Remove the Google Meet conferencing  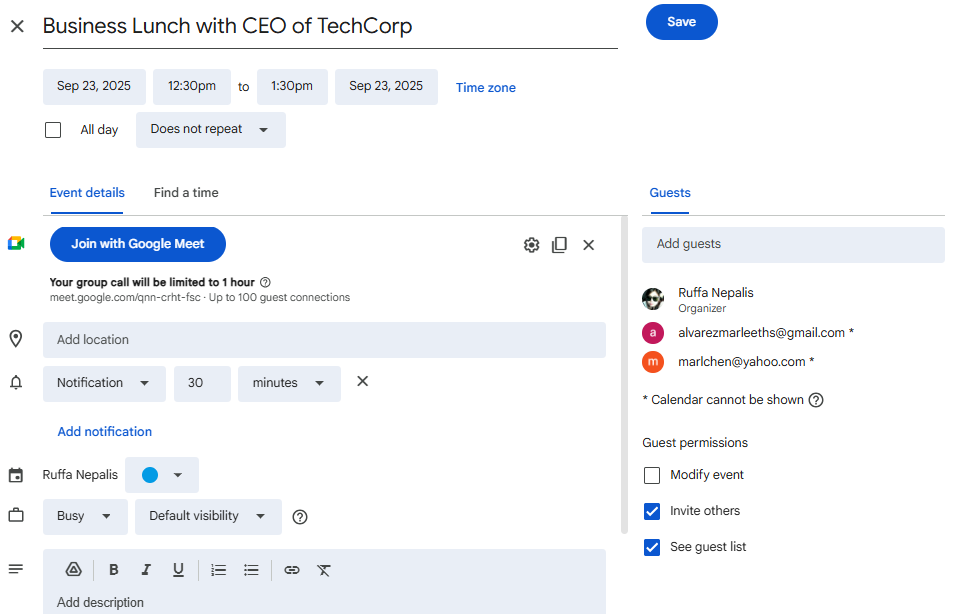coord(589,245)
